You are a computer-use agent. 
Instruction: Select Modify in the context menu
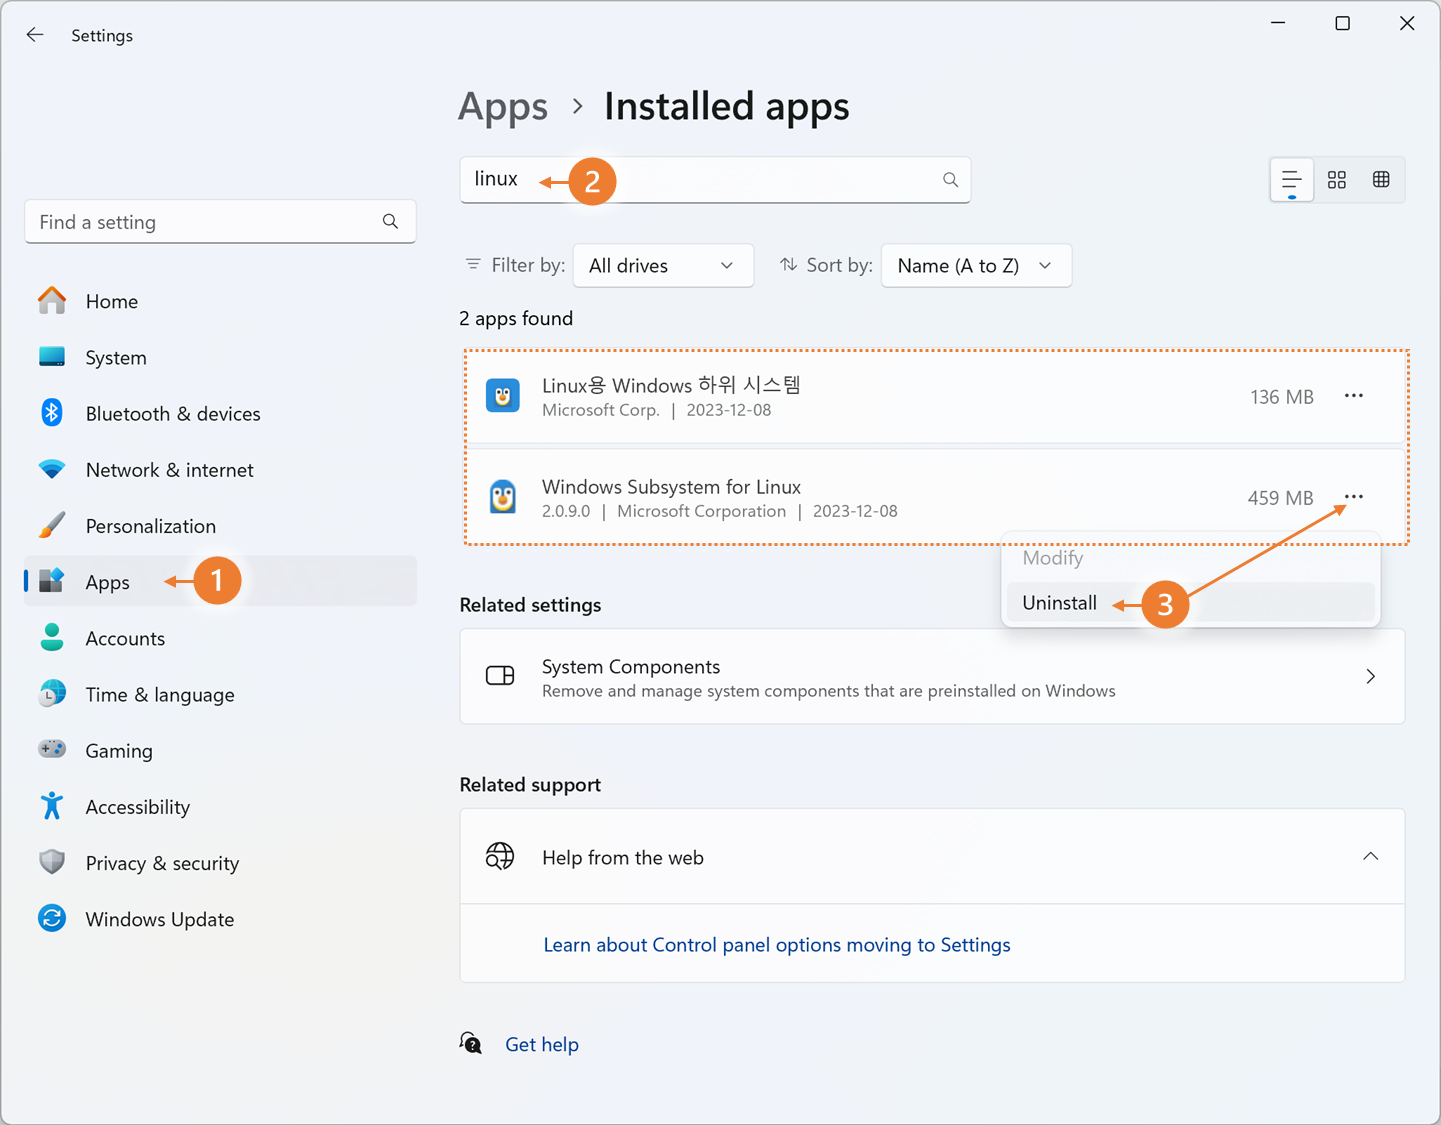pyautogui.click(x=1190, y=558)
